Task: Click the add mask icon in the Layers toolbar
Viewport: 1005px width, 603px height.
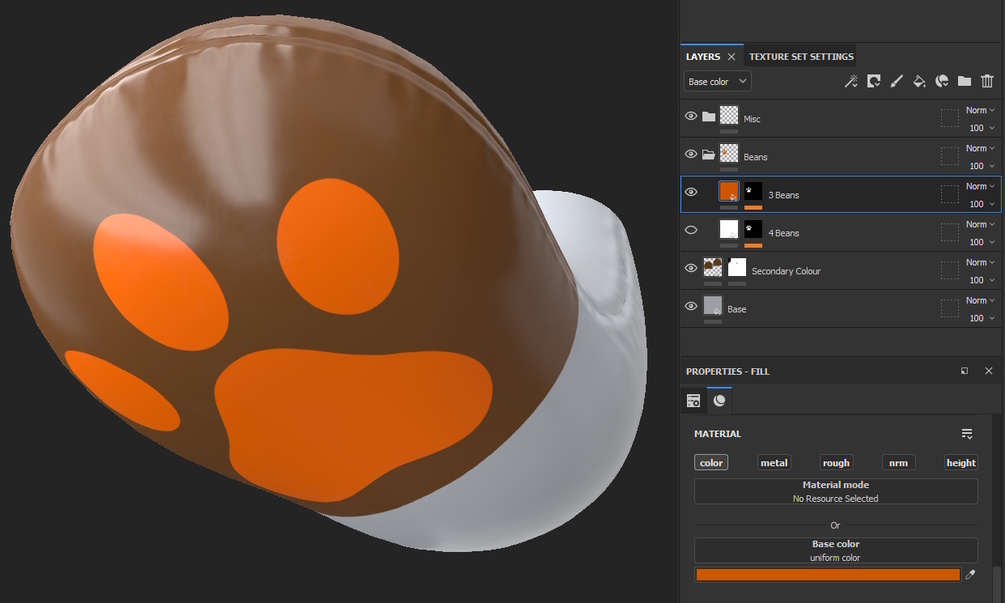Action: pos(874,81)
